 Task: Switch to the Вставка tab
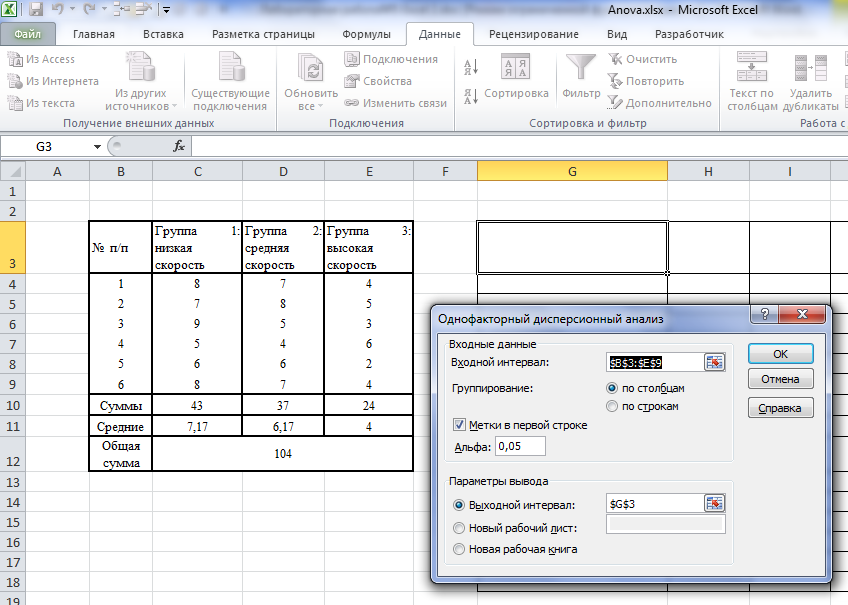(x=163, y=34)
